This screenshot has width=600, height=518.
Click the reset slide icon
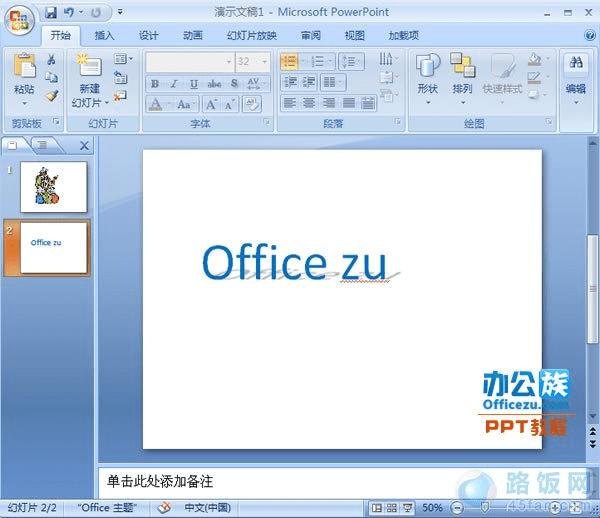point(121,77)
